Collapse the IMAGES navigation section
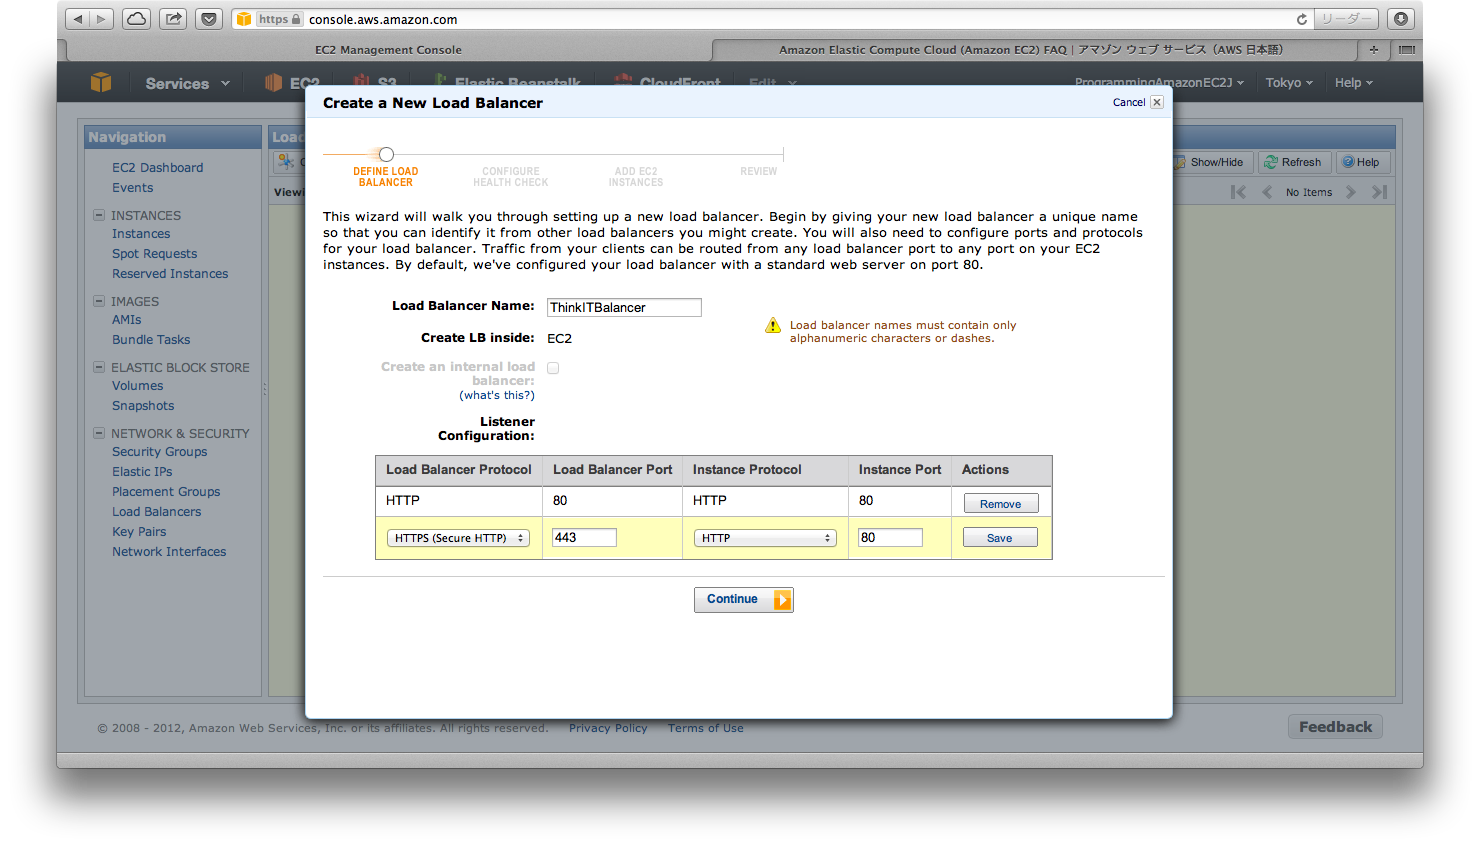Viewport: 1480px width, 847px height. (x=99, y=301)
